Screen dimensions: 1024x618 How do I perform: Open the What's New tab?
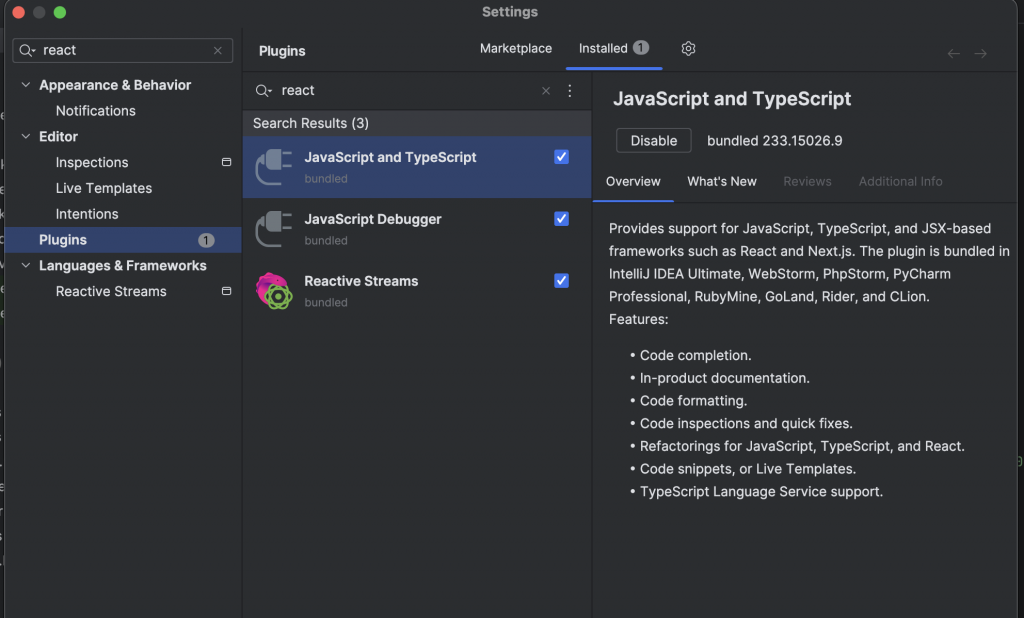click(x=722, y=182)
